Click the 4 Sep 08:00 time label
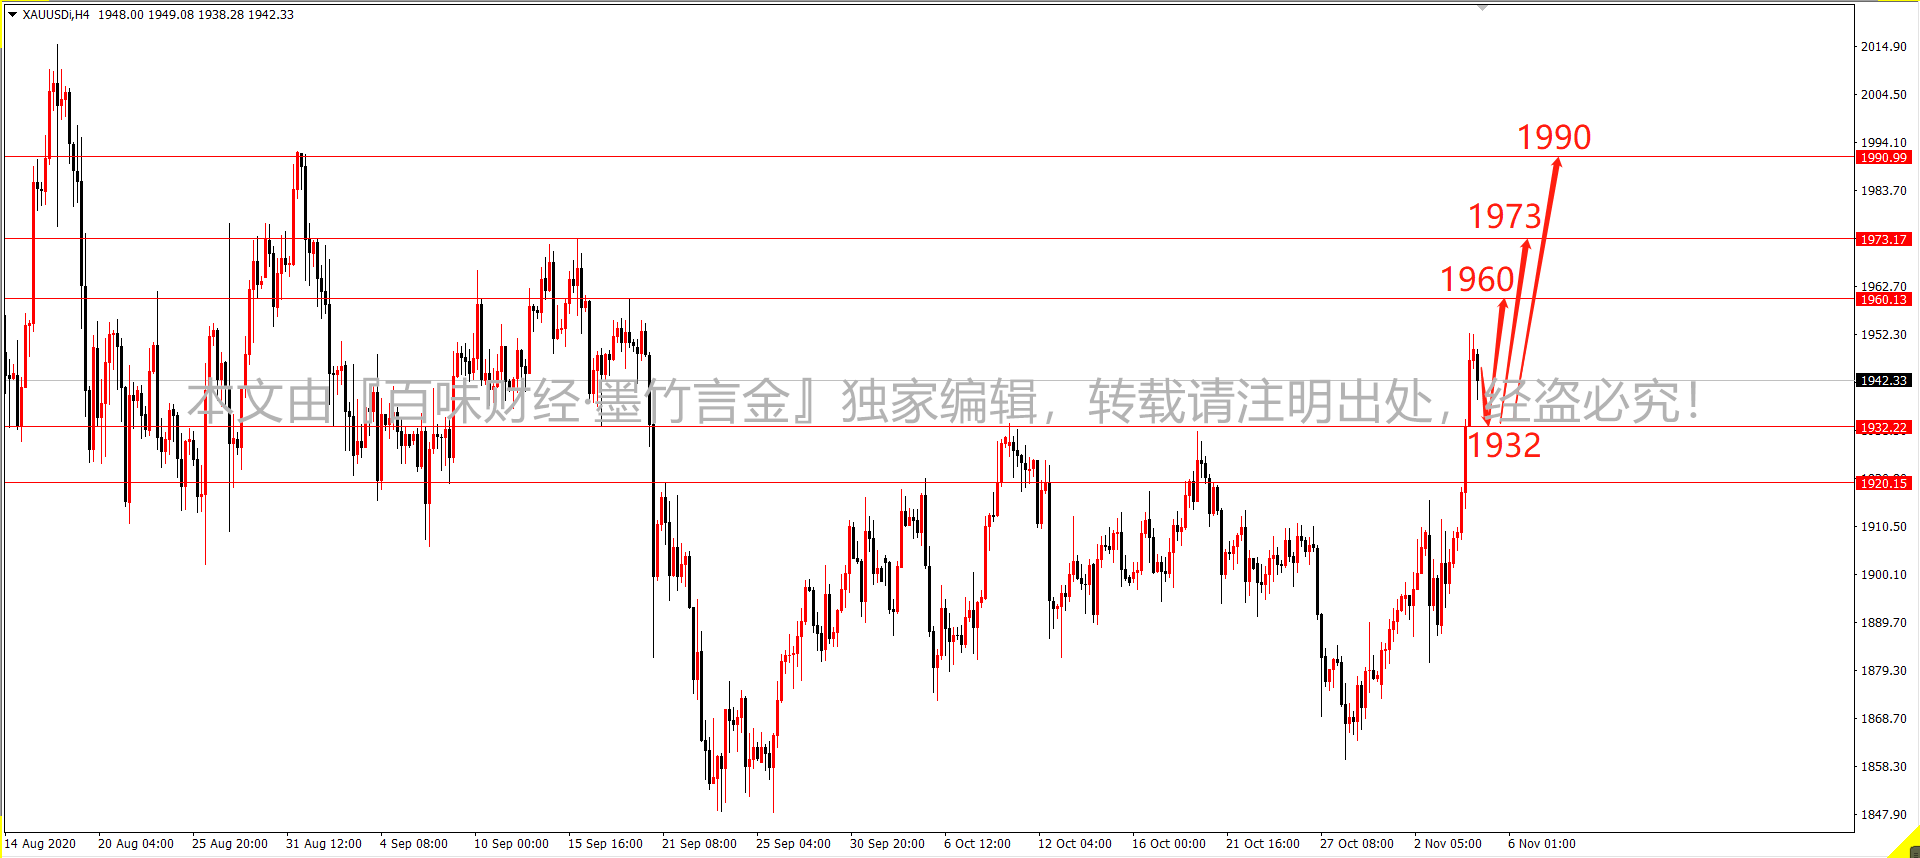Image resolution: width=1920 pixels, height=858 pixels. coord(414,844)
